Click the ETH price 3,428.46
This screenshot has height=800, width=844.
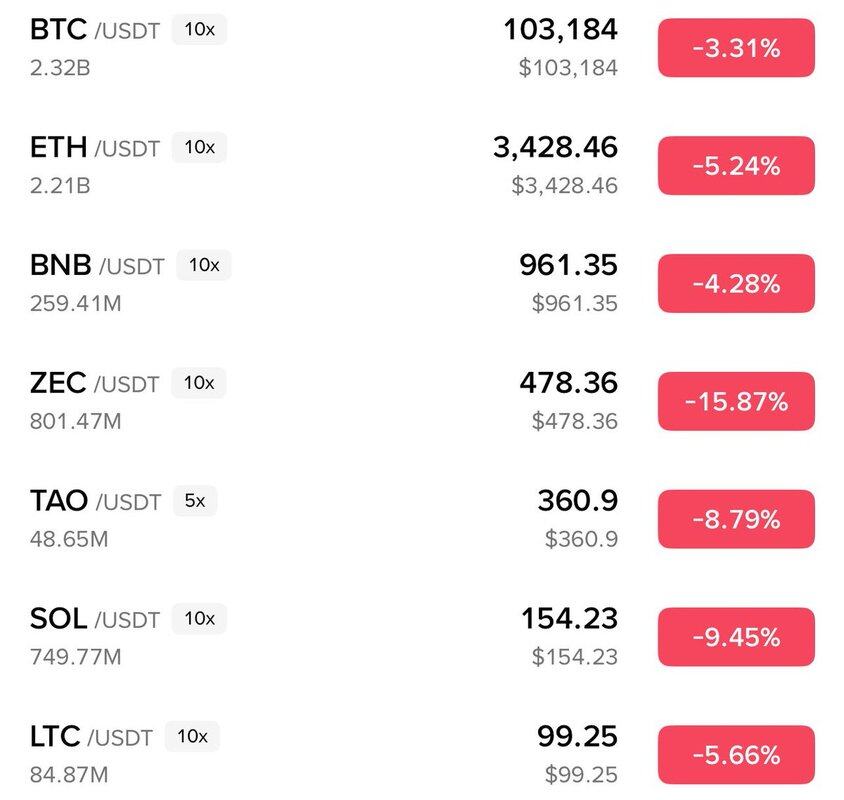point(555,148)
